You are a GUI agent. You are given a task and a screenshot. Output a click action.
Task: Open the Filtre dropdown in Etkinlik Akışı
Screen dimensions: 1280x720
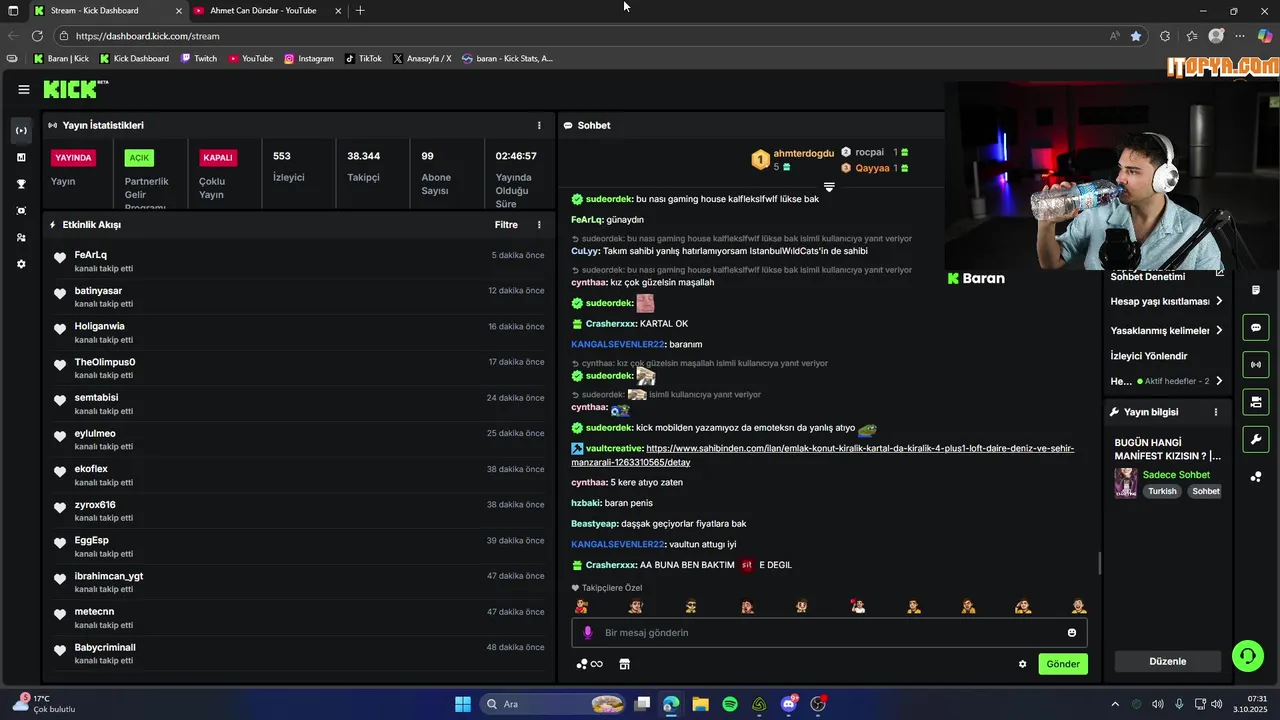(506, 225)
